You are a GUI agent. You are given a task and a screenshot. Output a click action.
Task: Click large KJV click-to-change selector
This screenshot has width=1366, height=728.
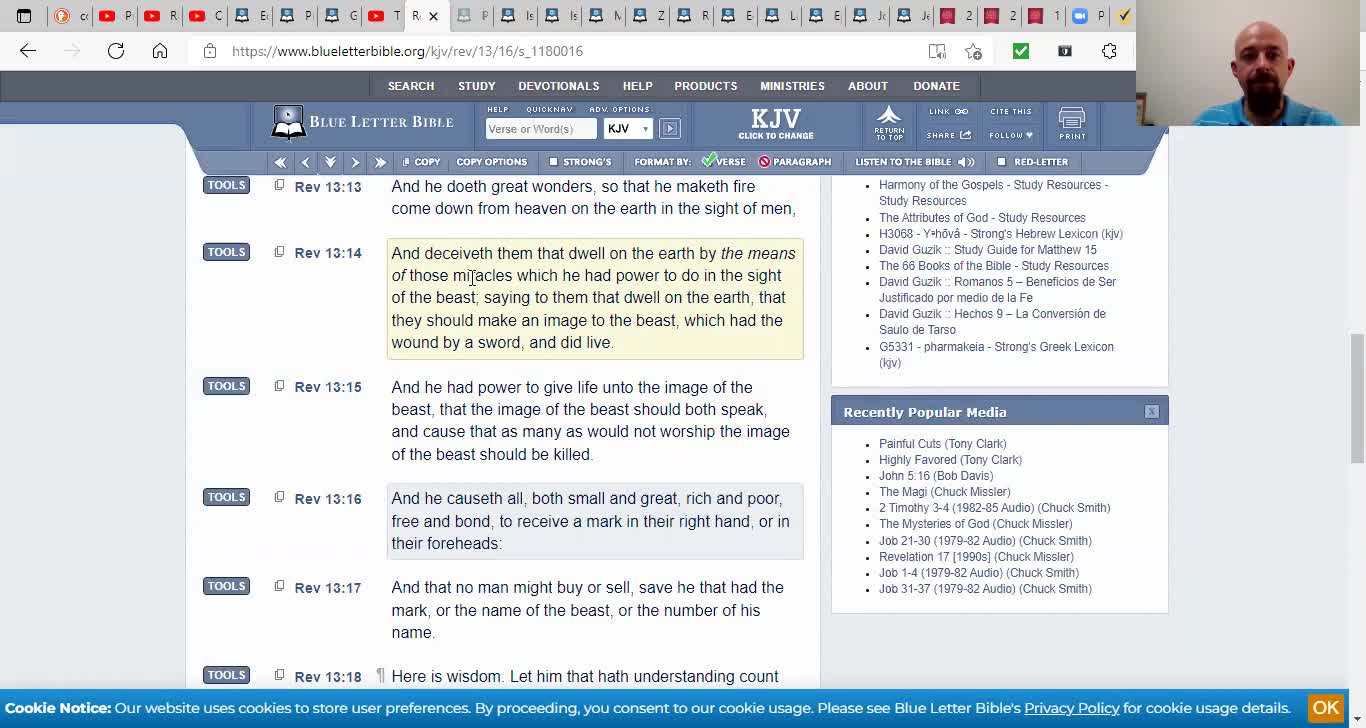(776, 124)
